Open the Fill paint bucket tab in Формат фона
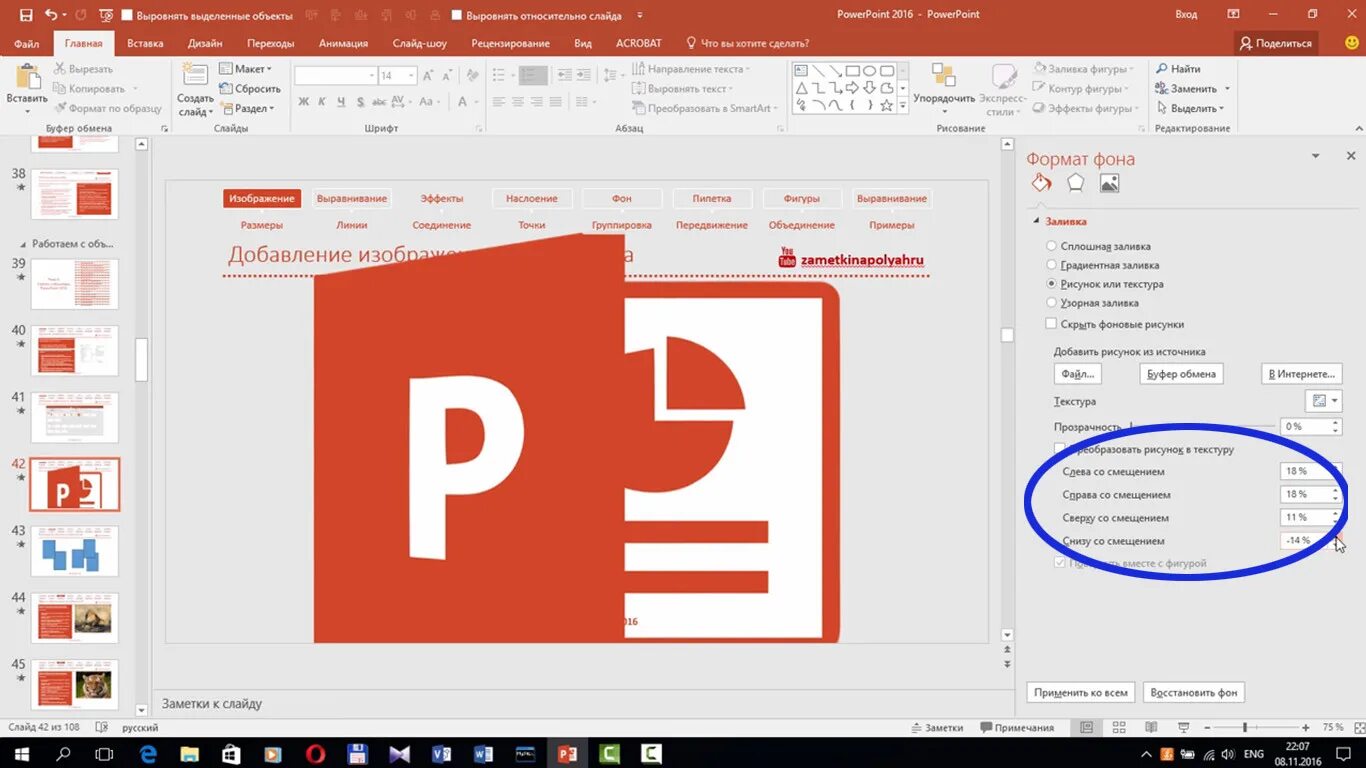 click(1041, 183)
